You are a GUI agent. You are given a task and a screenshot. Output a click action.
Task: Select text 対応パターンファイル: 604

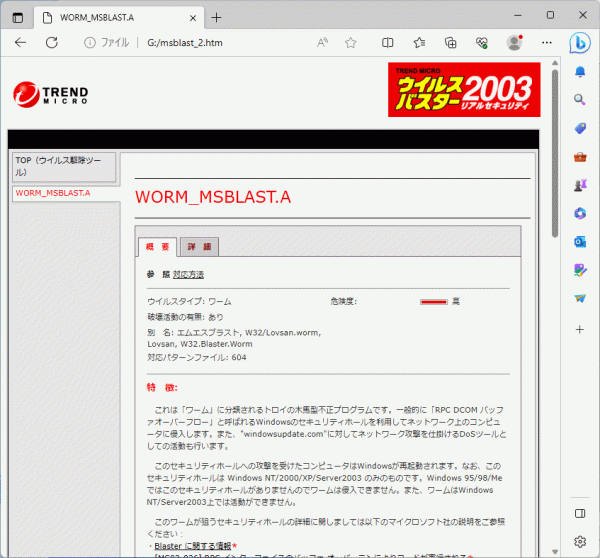click(x=197, y=357)
